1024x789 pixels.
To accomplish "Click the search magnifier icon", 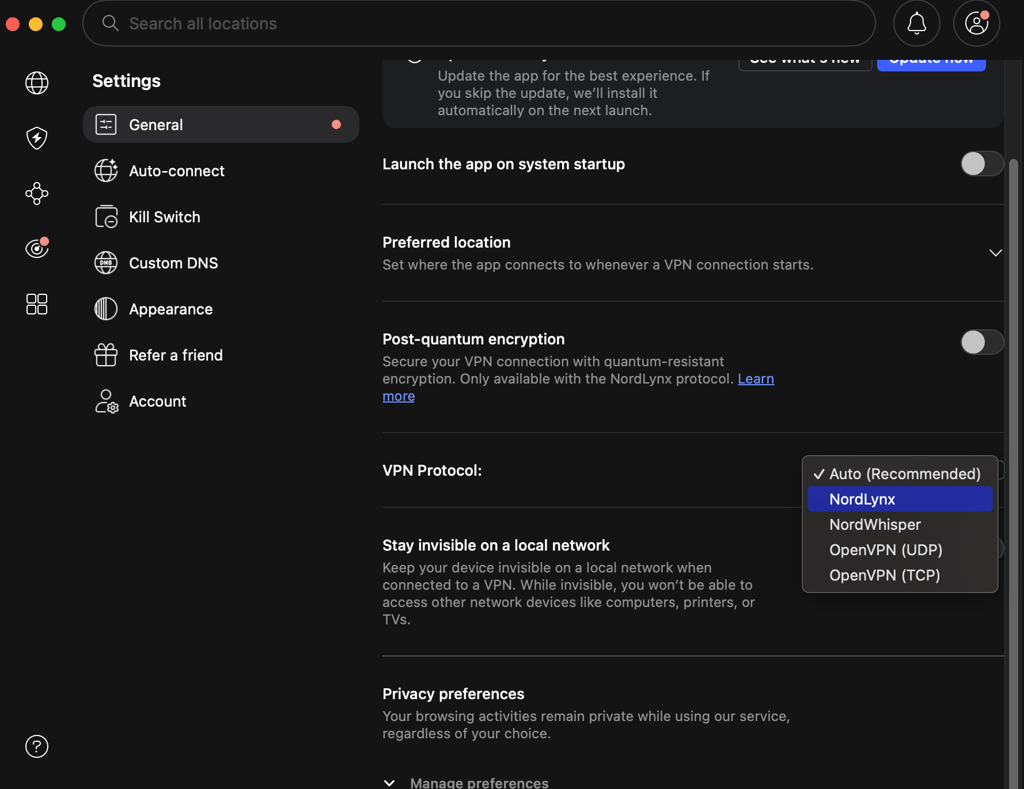I will click(x=110, y=24).
